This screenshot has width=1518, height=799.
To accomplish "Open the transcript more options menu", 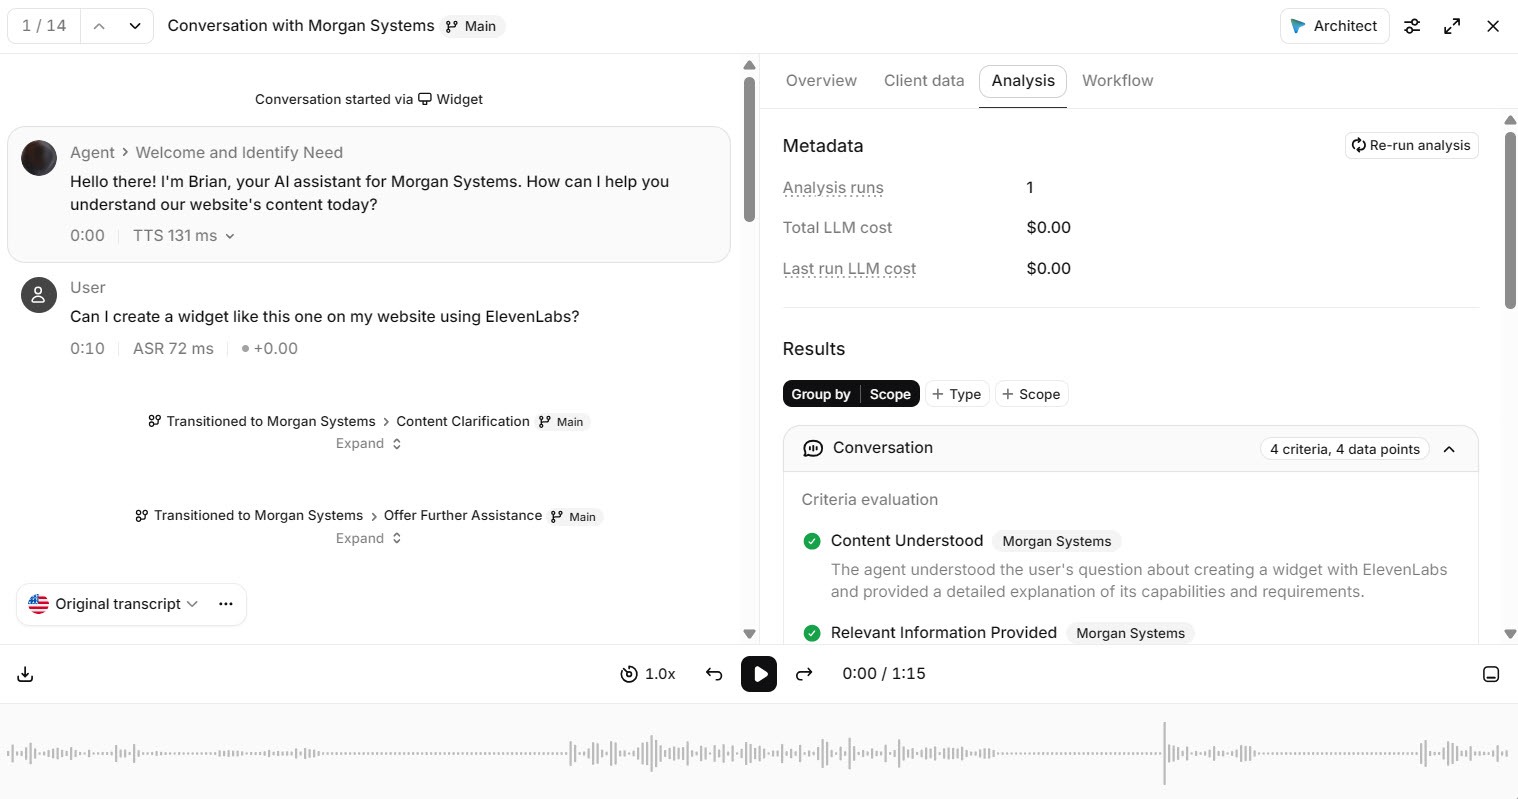I will tap(226, 604).
